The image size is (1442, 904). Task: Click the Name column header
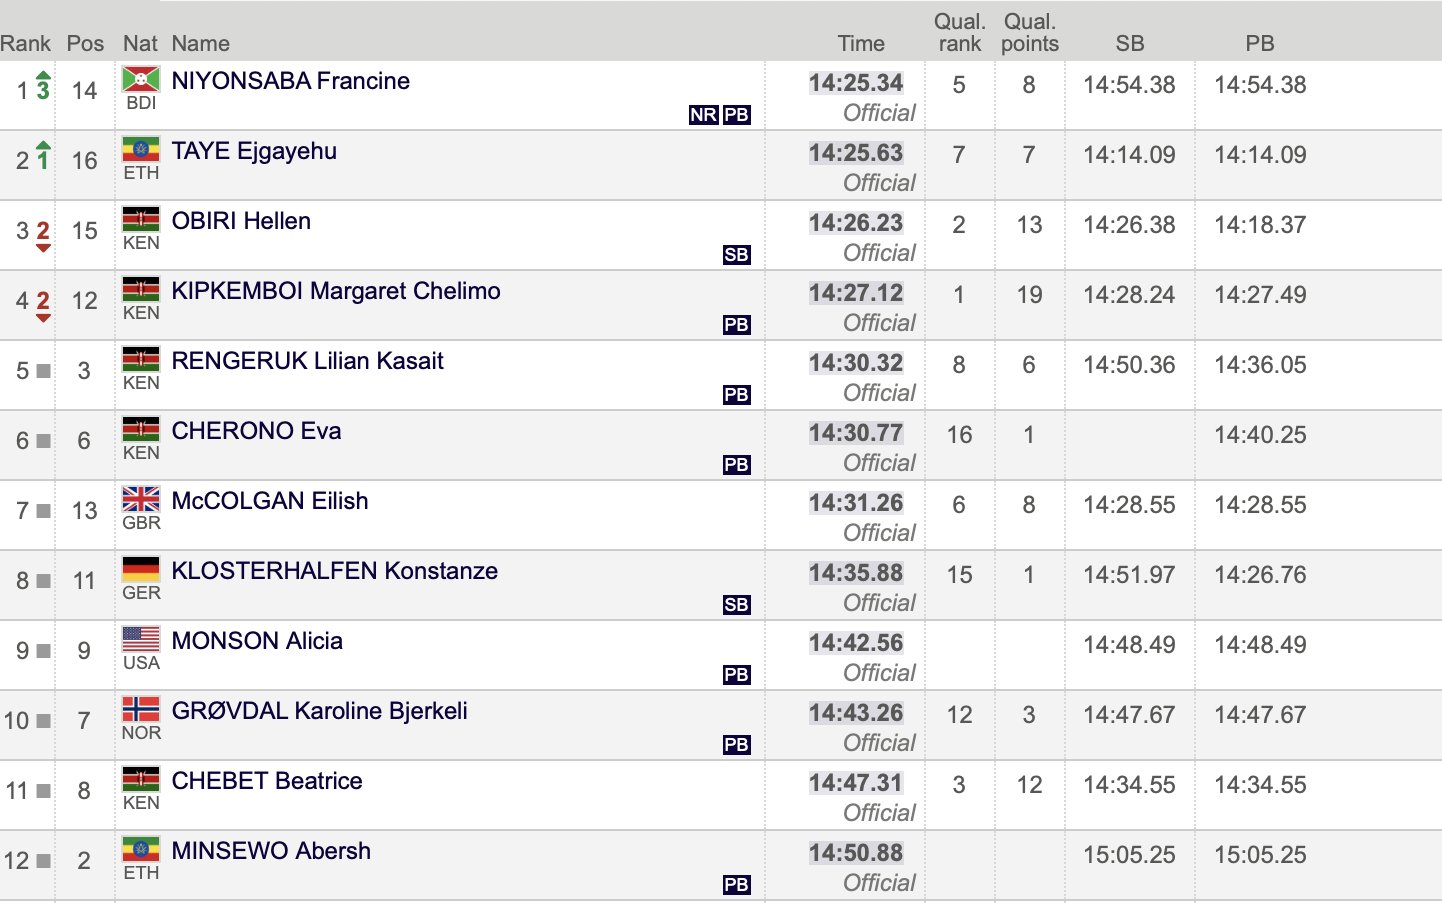coord(200,44)
